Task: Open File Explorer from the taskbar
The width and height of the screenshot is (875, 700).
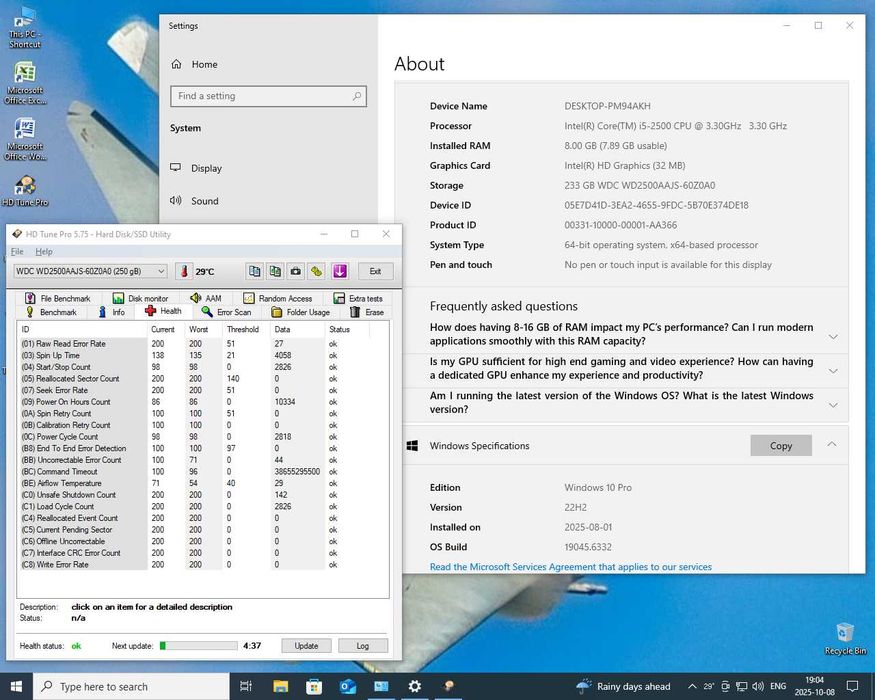Action: coord(280,687)
